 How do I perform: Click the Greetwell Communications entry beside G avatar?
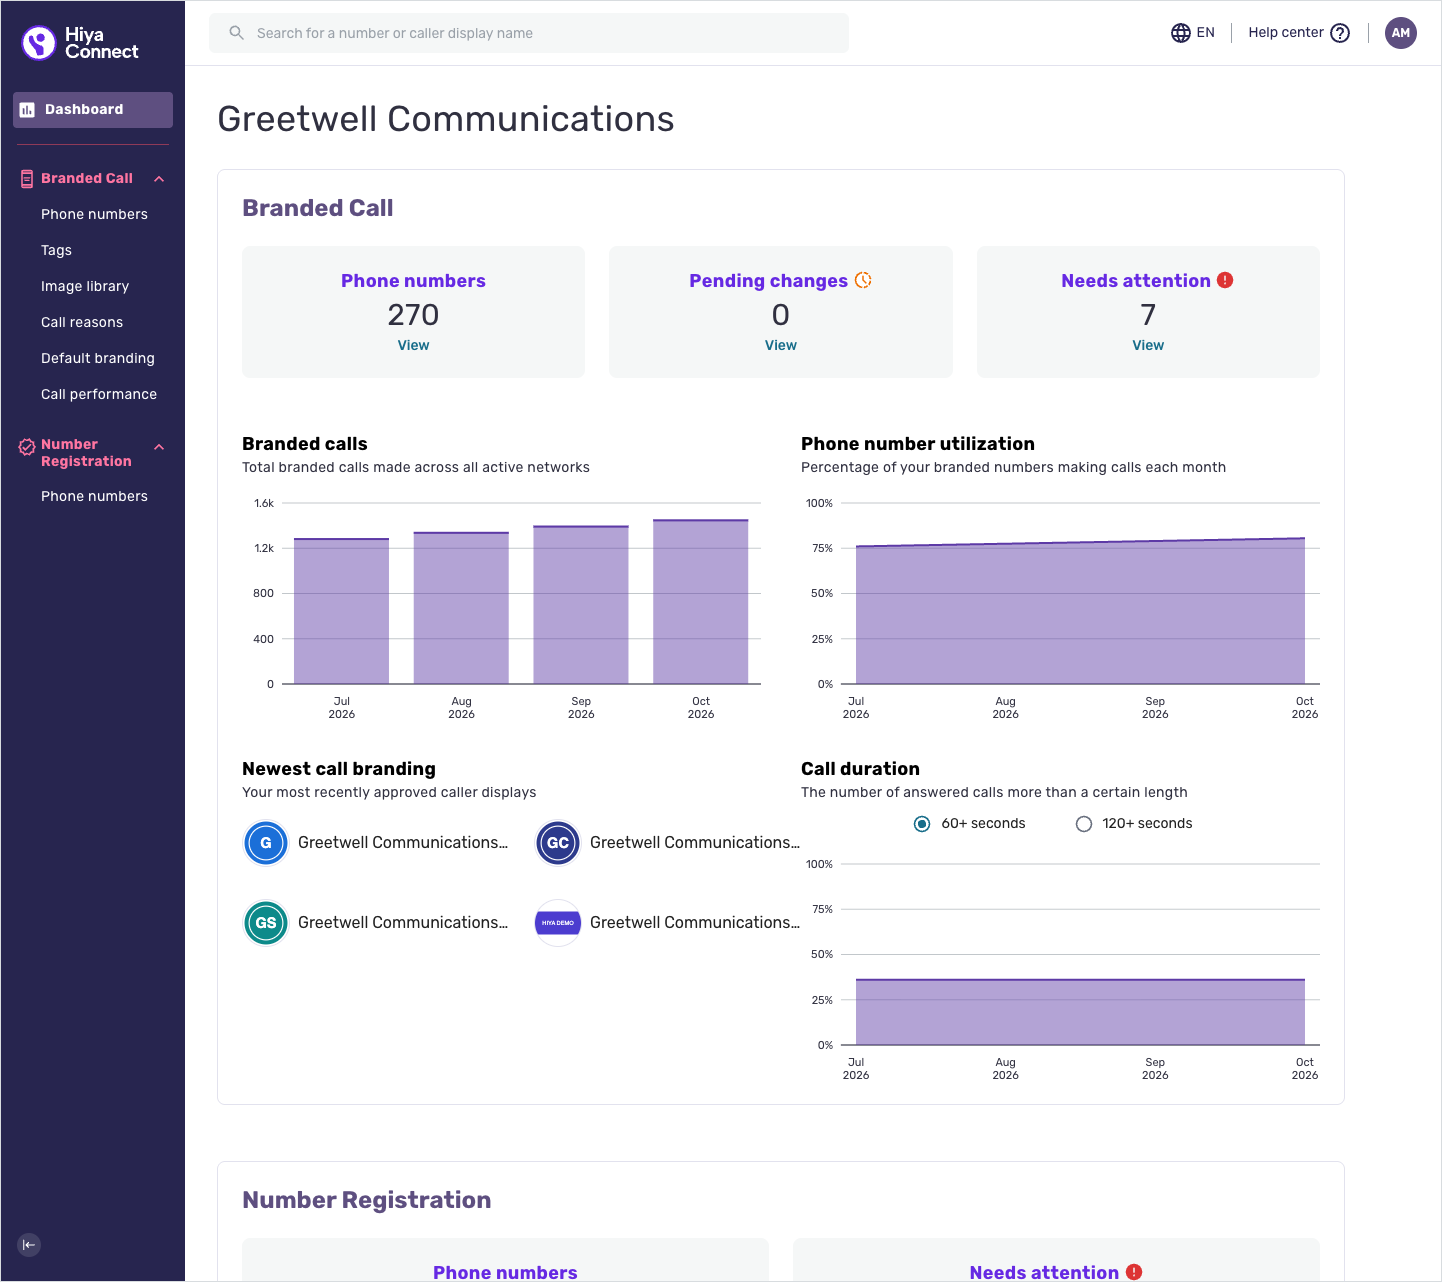click(x=403, y=843)
